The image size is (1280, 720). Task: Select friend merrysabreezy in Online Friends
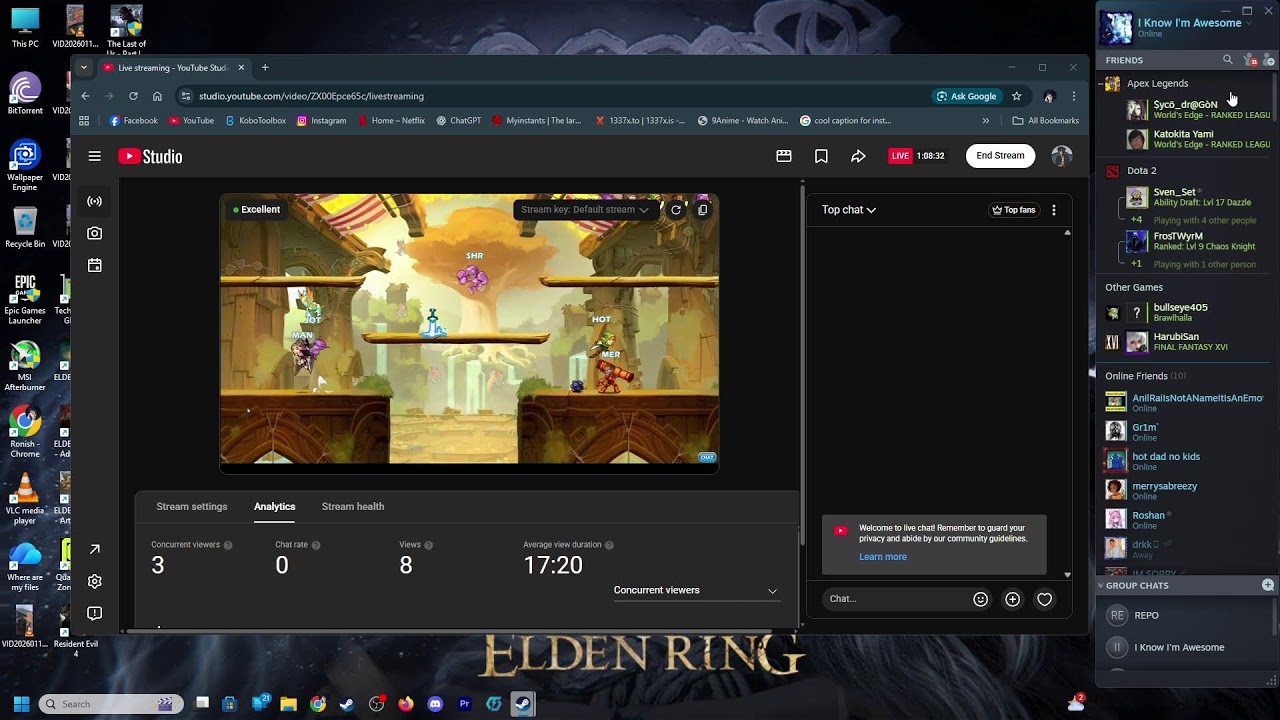(x=1185, y=491)
